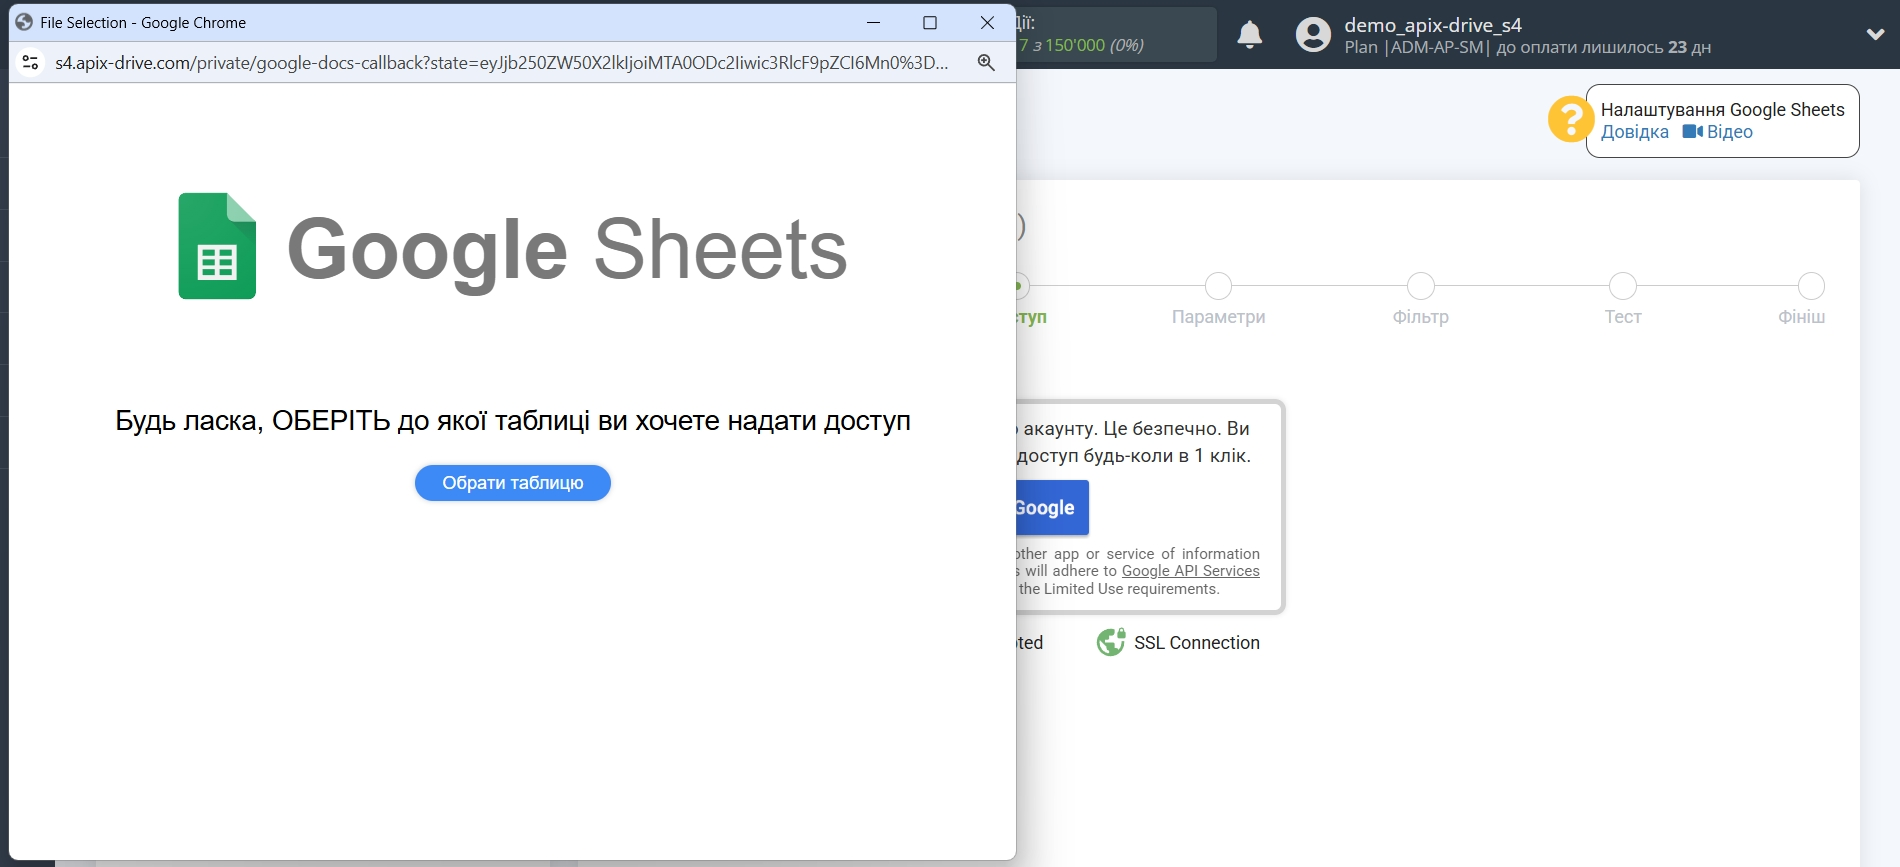This screenshot has height=867, width=1900.
Task: Click the demo_apix-drive_s4 username
Action: (1432, 25)
